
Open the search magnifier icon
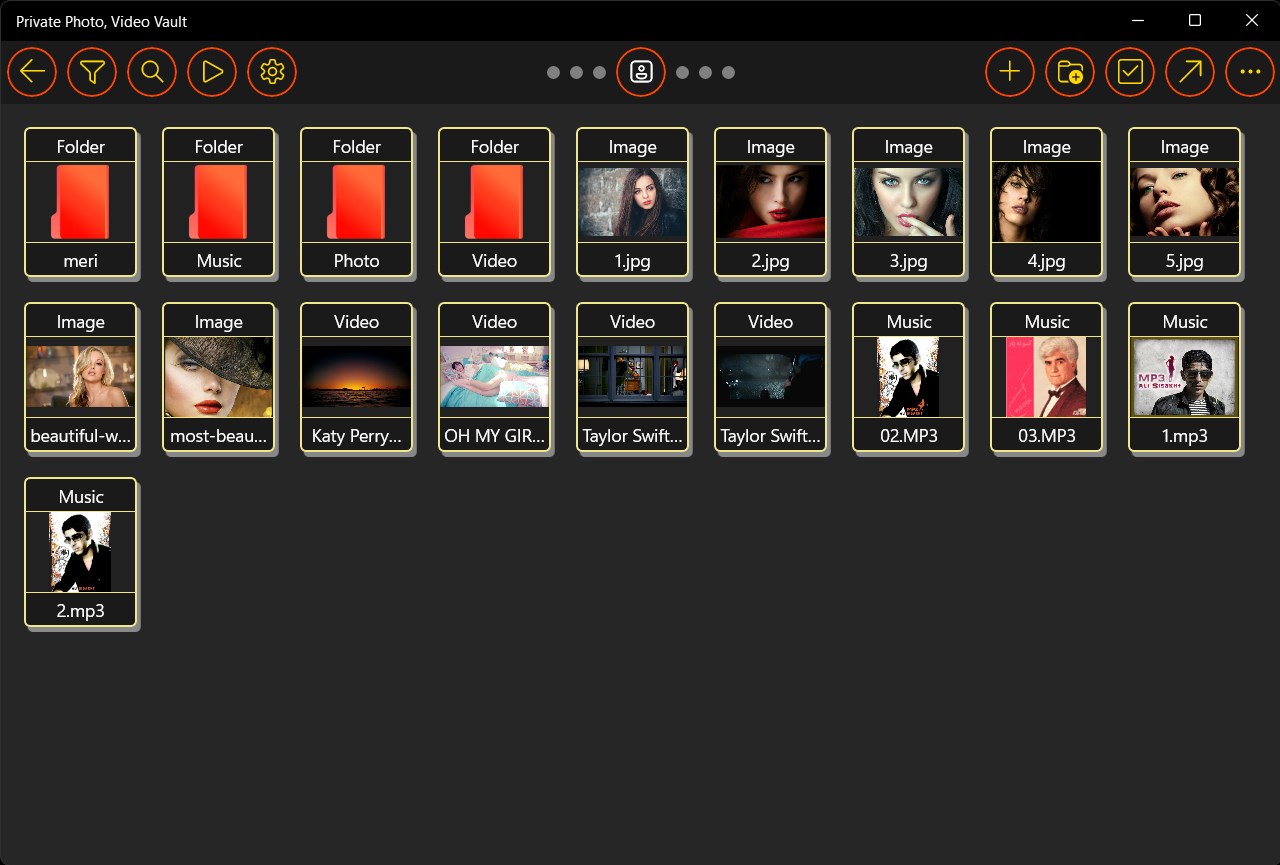pos(152,72)
